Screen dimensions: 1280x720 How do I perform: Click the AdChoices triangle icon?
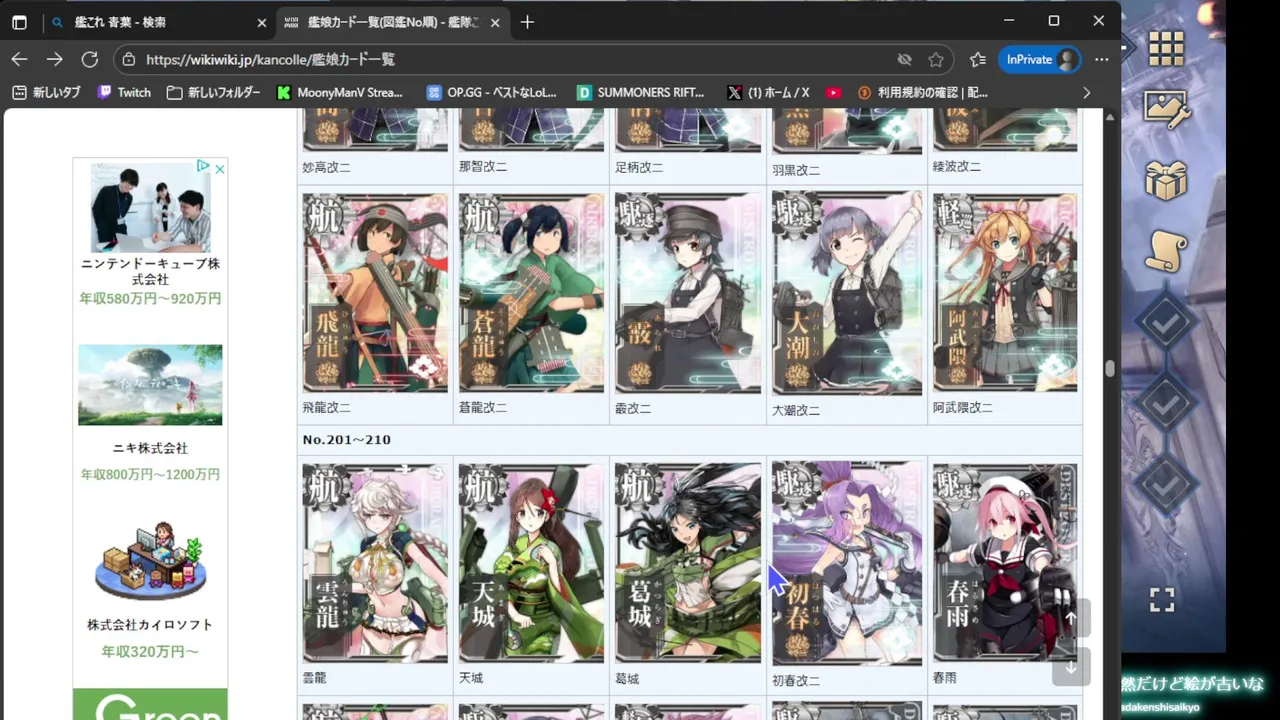point(203,167)
